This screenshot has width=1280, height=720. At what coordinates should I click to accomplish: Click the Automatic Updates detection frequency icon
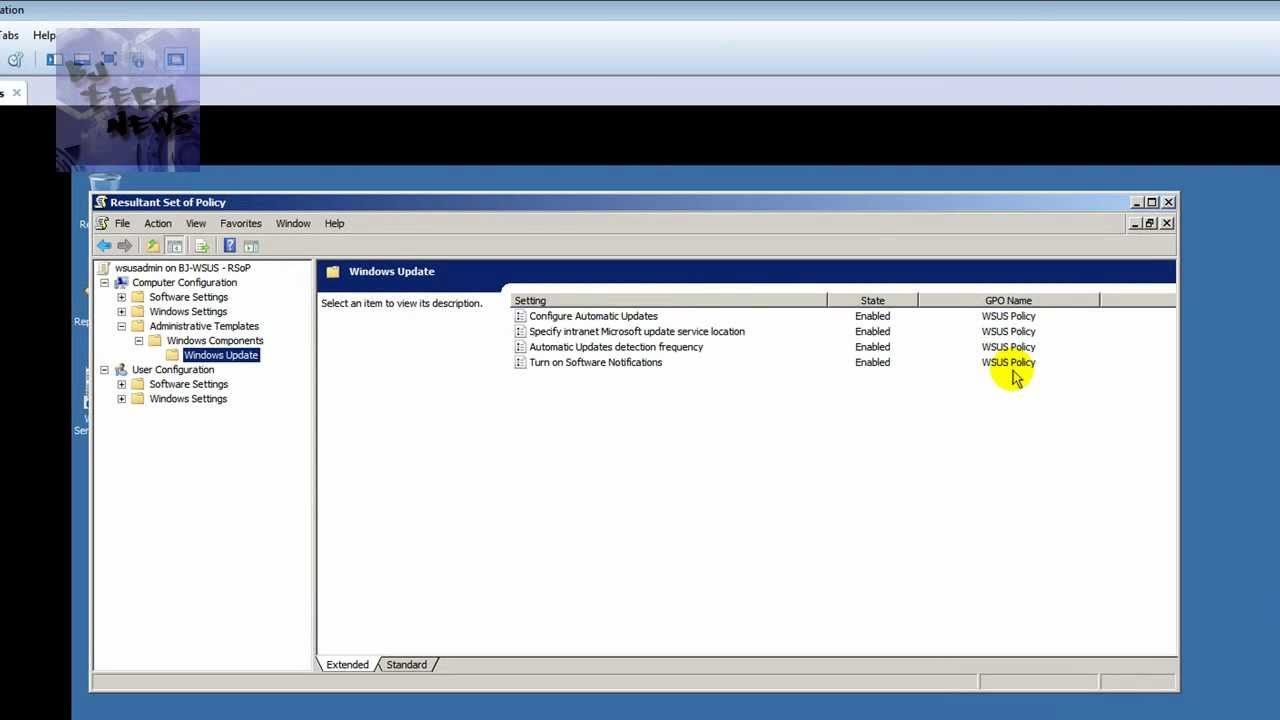[520, 347]
